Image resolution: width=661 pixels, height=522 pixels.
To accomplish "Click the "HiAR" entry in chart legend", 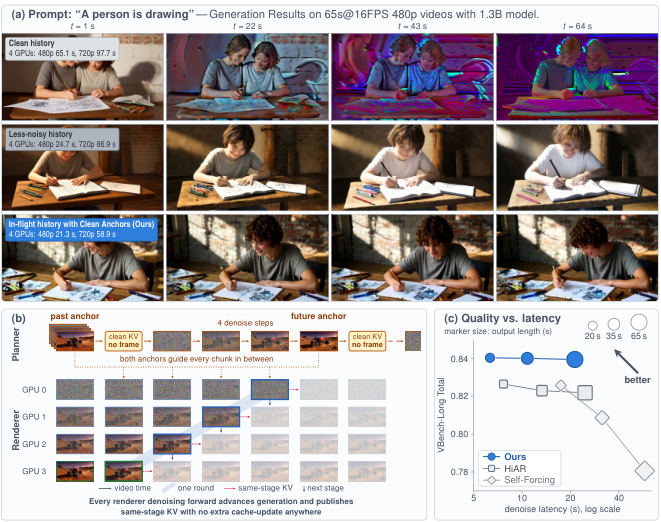I will coord(505,468).
